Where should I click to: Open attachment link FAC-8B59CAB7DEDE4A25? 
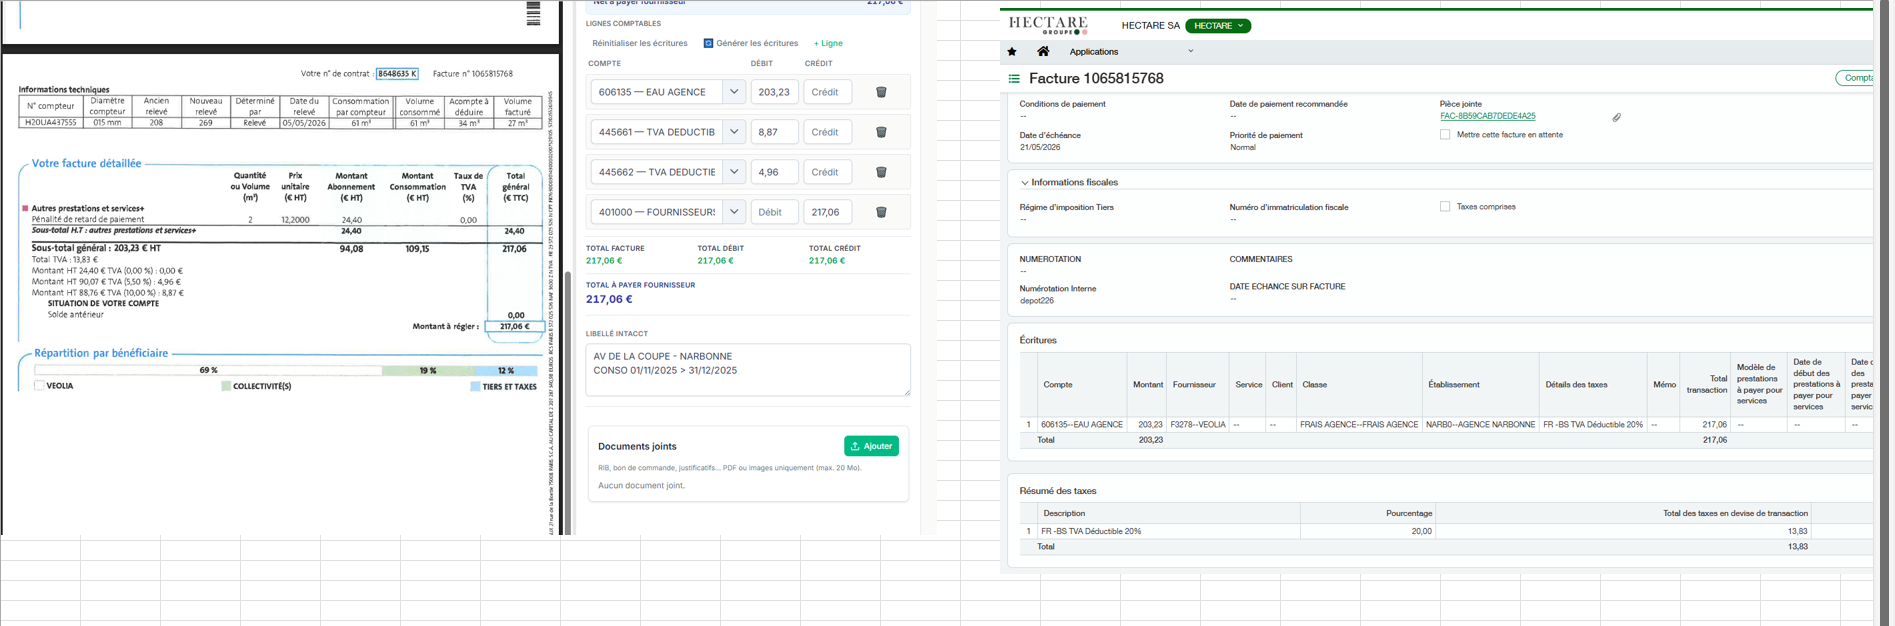point(1487,116)
